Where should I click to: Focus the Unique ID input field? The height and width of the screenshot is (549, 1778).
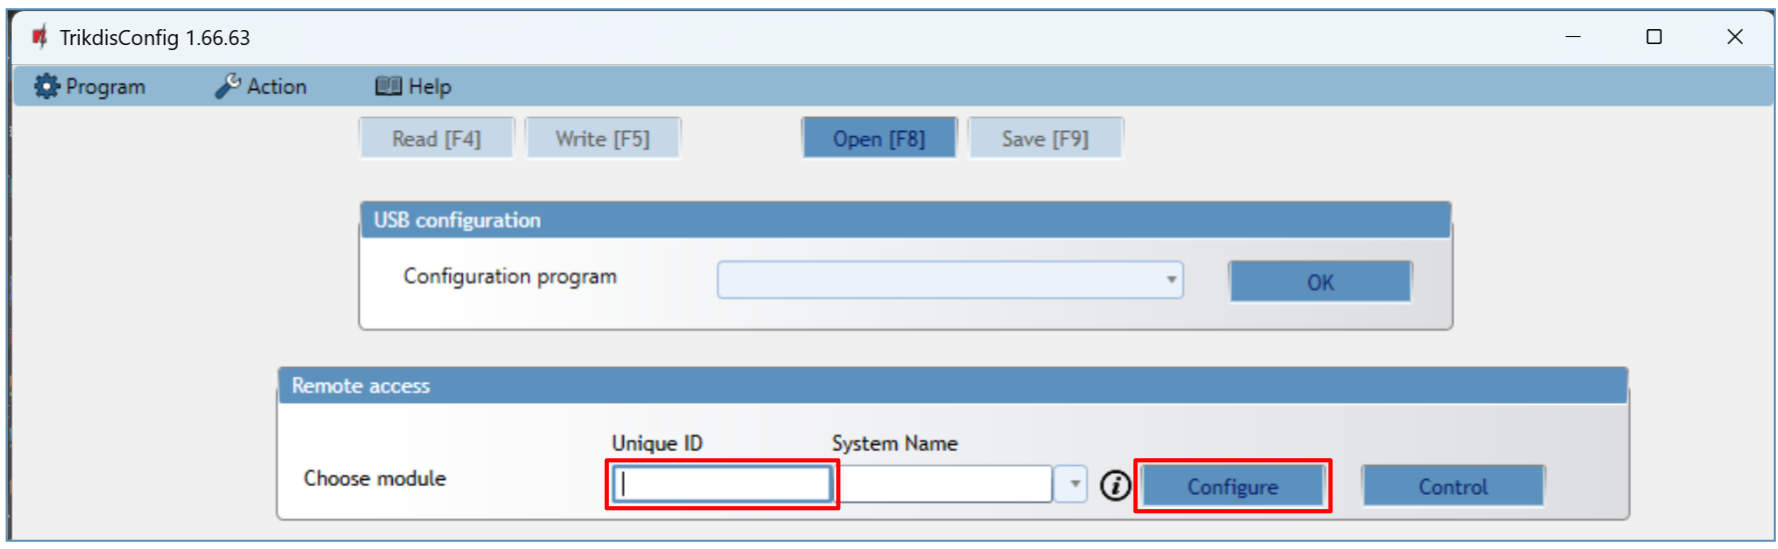point(722,485)
